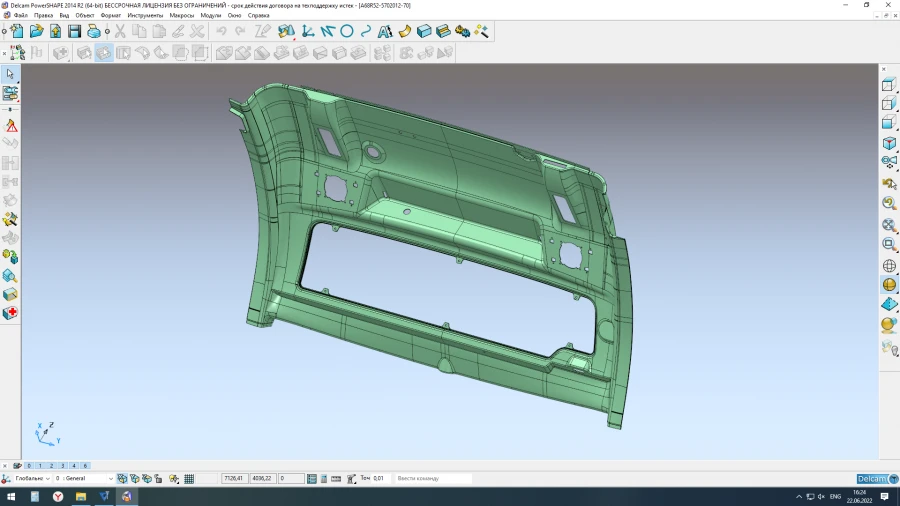This screenshot has height=506, width=900.
Task: Toggle the grid display button
Action: point(189,479)
